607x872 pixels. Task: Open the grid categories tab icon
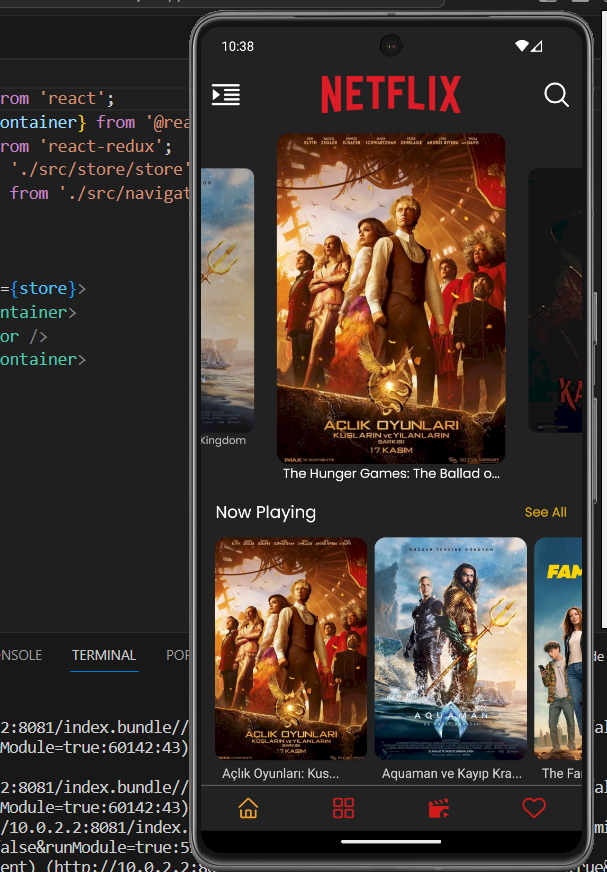[343, 808]
